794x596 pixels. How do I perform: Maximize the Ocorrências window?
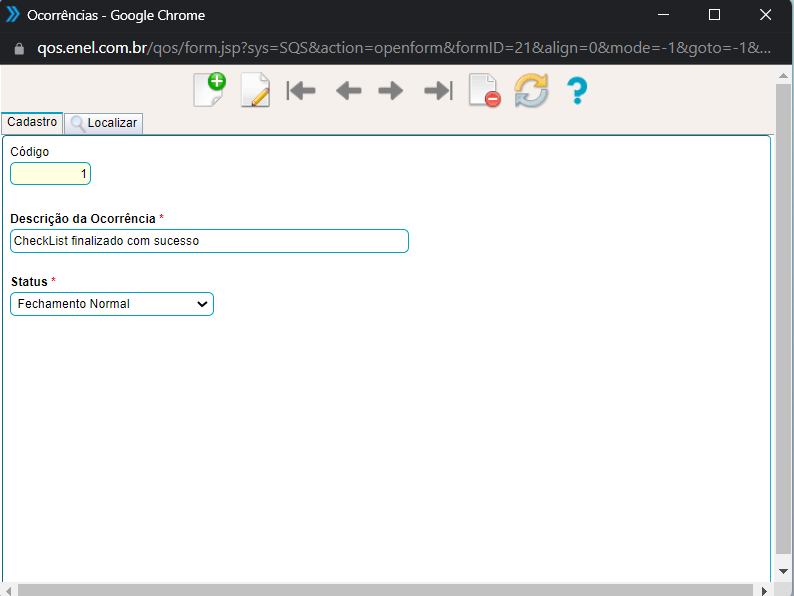[x=714, y=15]
